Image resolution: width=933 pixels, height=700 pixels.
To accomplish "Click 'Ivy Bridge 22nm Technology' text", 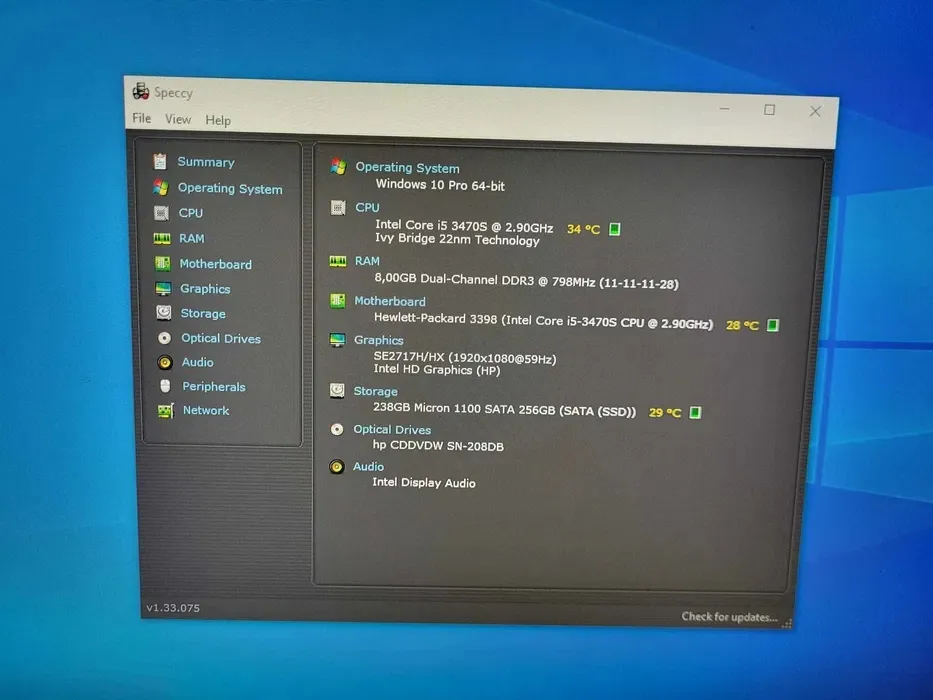I will [x=457, y=239].
